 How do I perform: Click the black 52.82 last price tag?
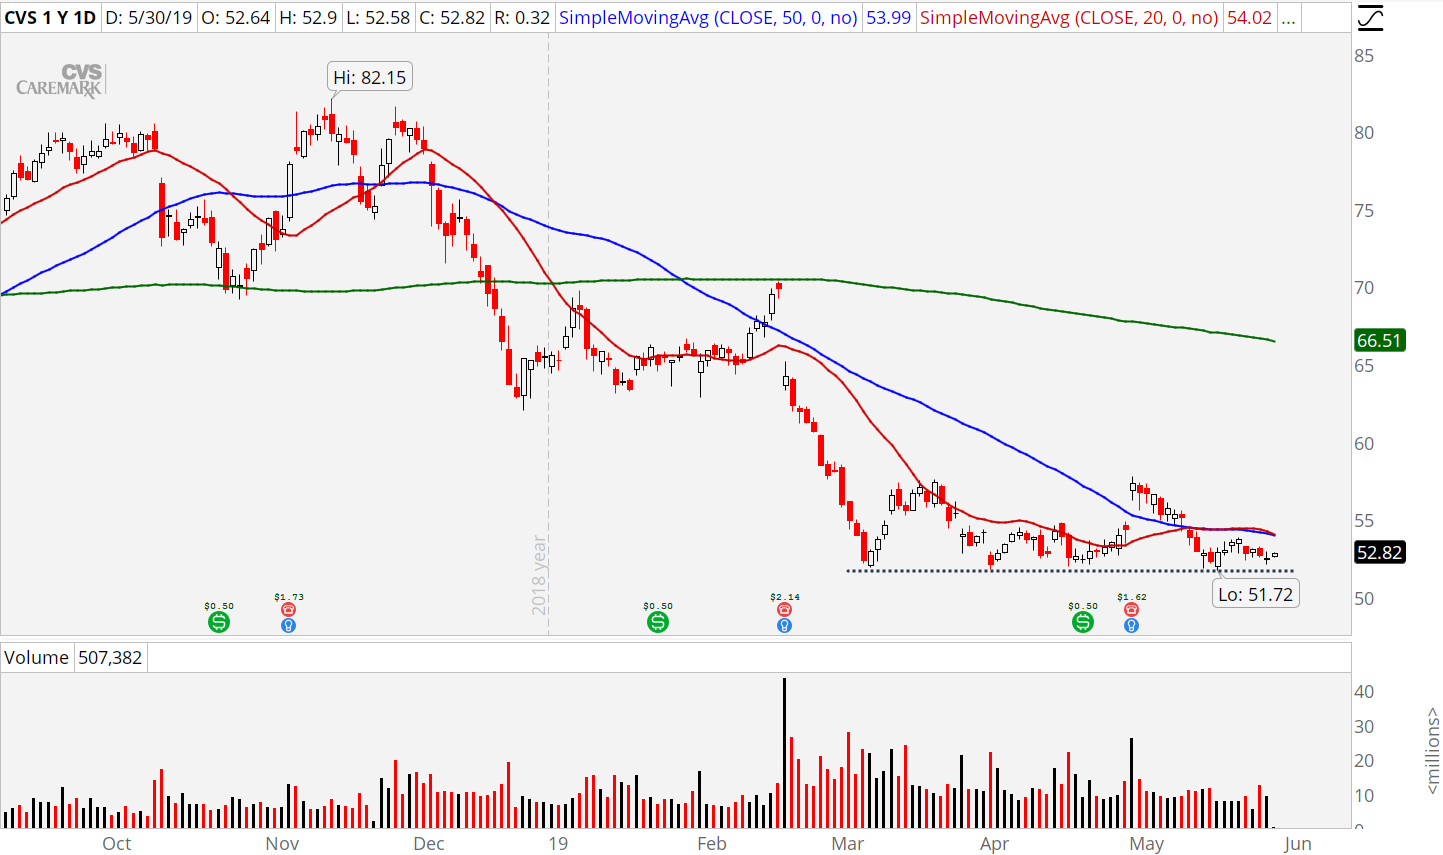click(1379, 552)
